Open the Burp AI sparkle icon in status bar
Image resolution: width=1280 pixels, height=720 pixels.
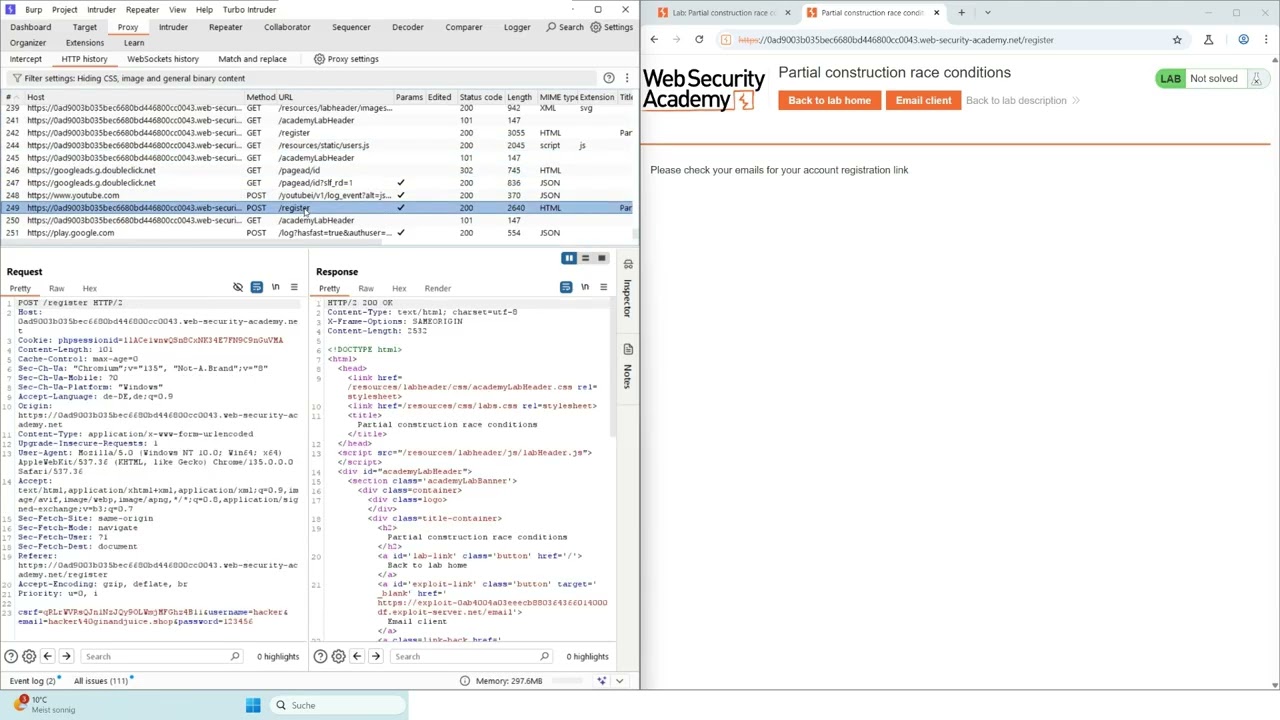click(601, 681)
